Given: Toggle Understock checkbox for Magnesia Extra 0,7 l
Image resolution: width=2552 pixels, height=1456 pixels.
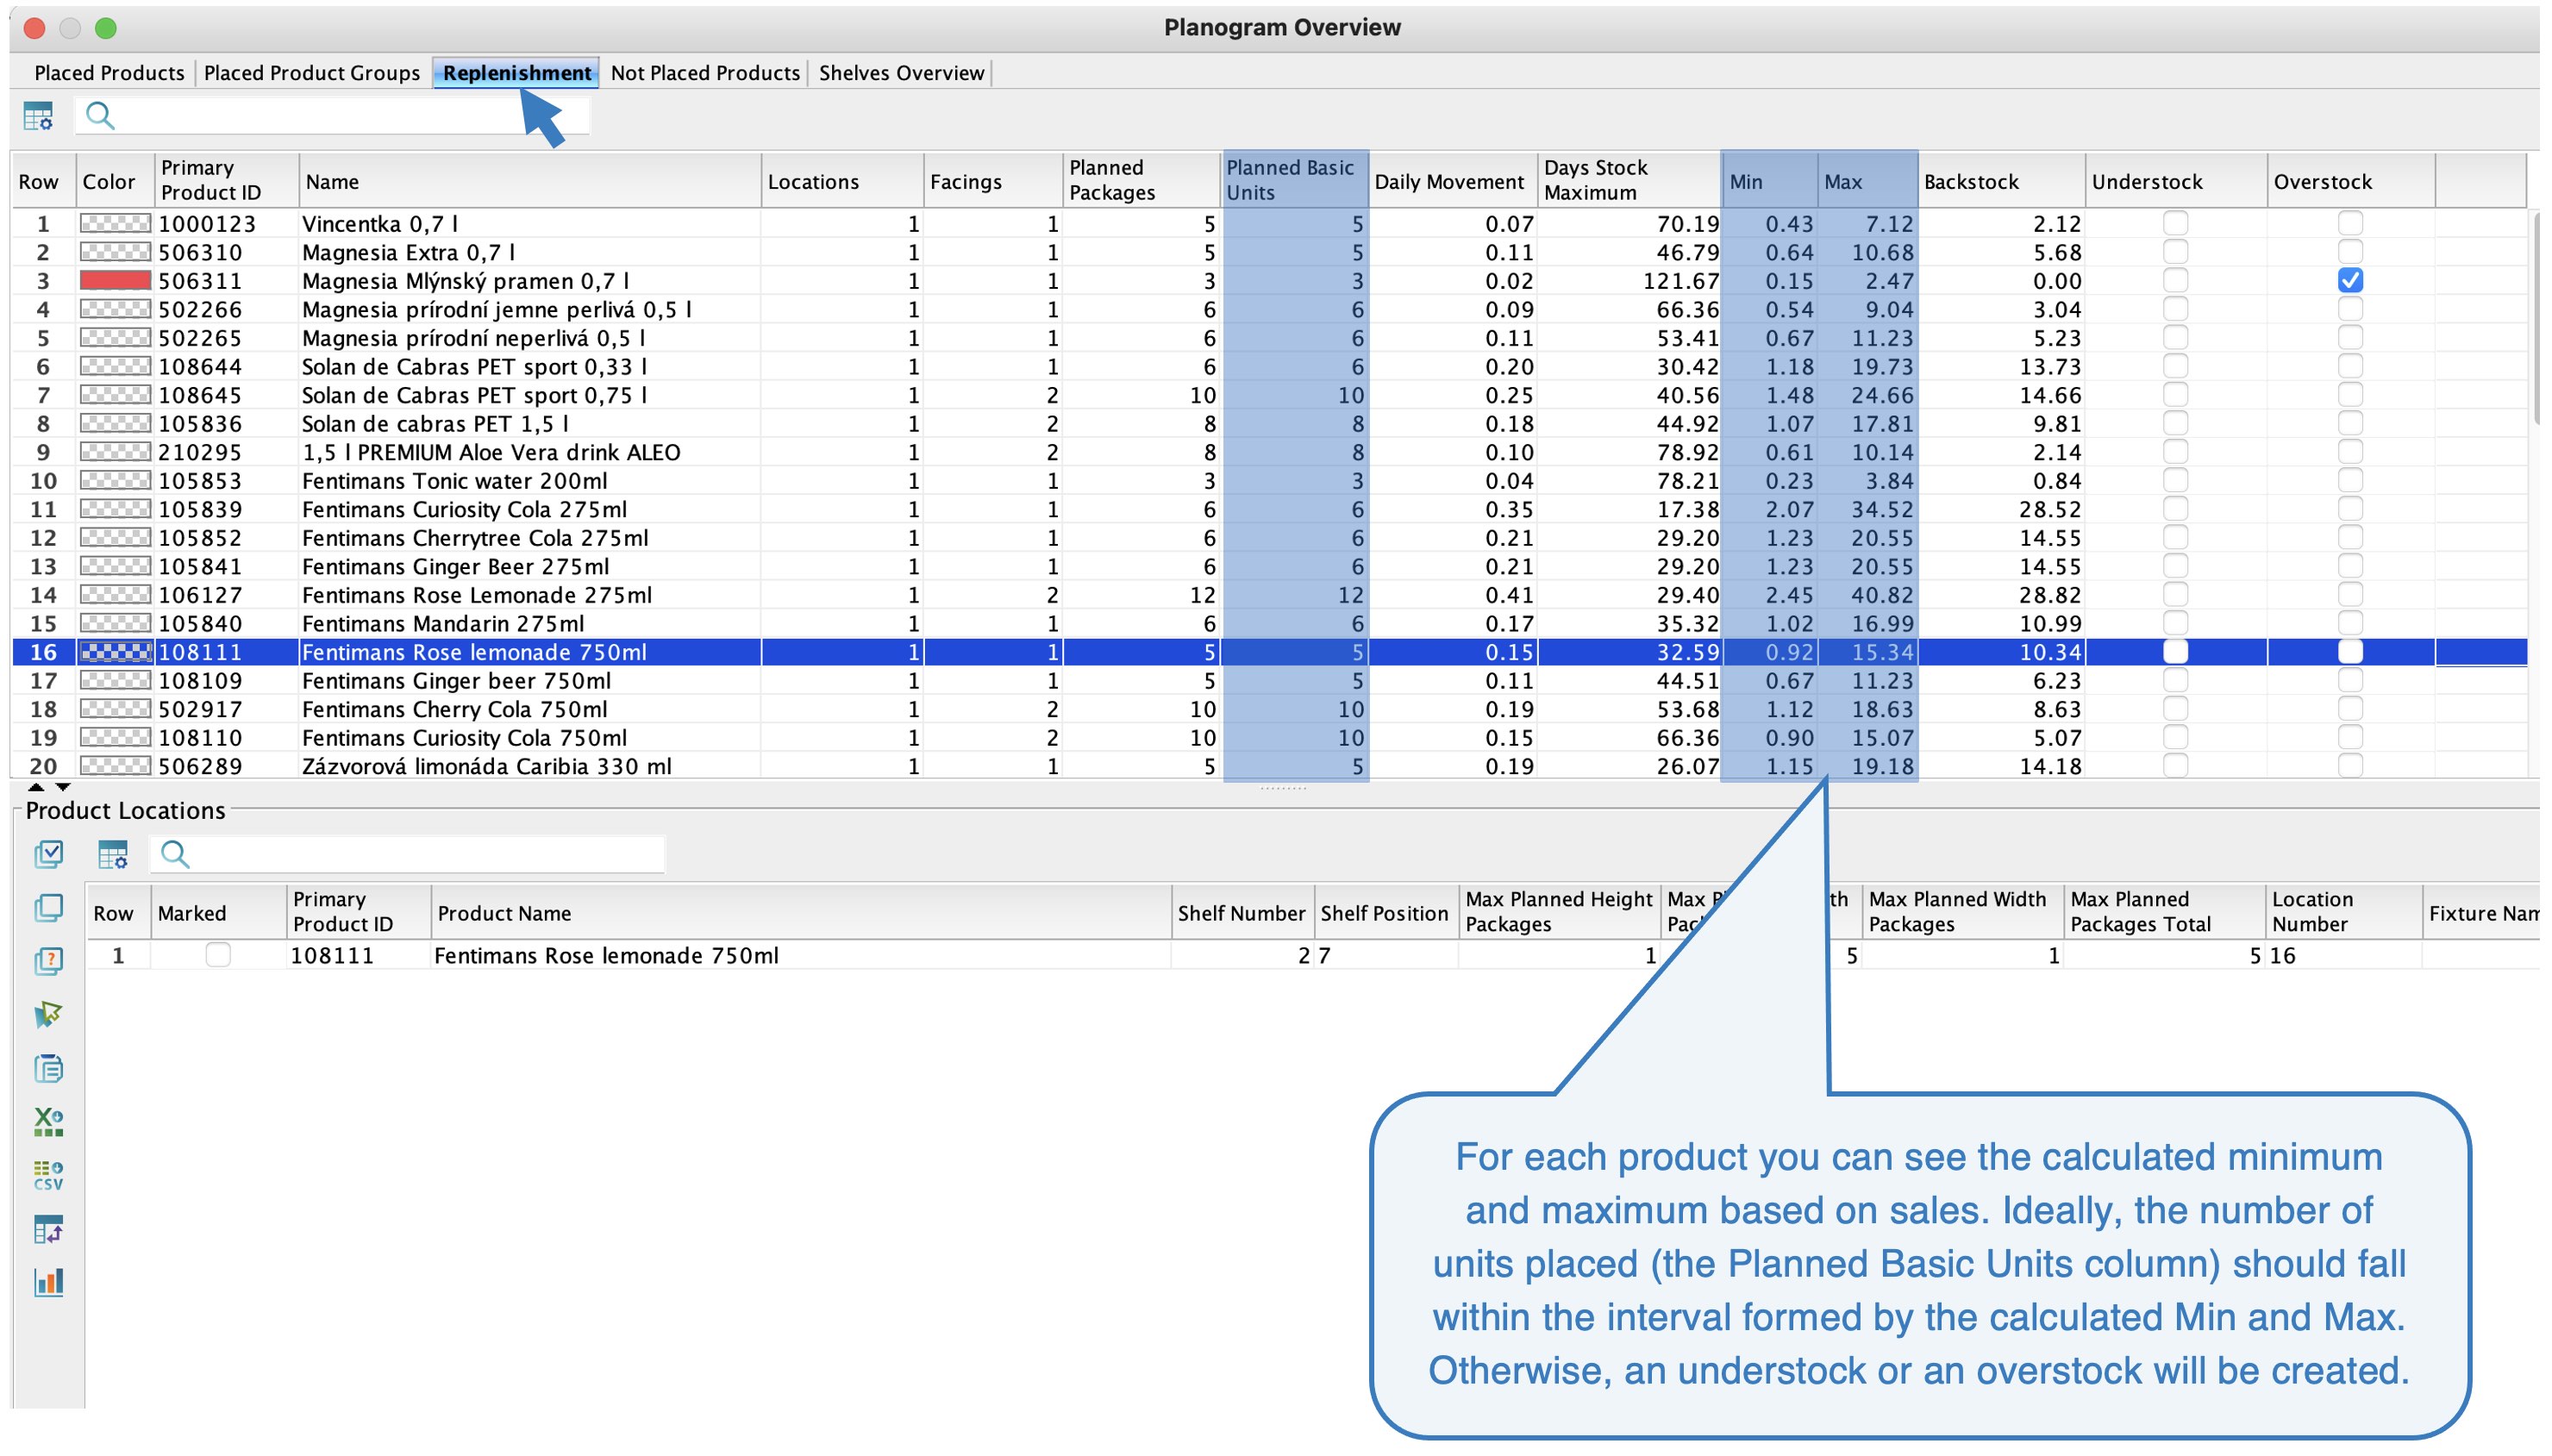Looking at the screenshot, I should pyautogui.click(x=2175, y=252).
